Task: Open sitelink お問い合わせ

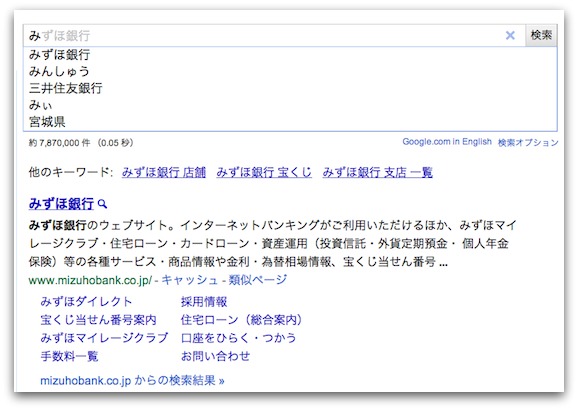Action: (x=215, y=356)
